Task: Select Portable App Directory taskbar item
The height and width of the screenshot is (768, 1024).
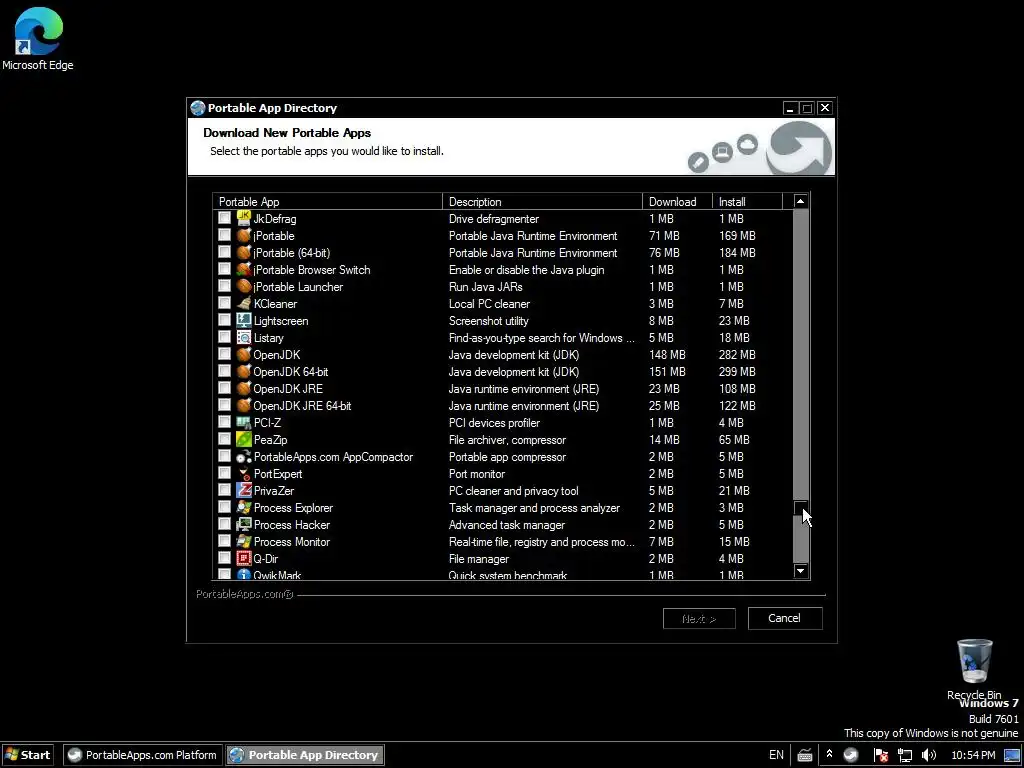Action: [x=305, y=755]
